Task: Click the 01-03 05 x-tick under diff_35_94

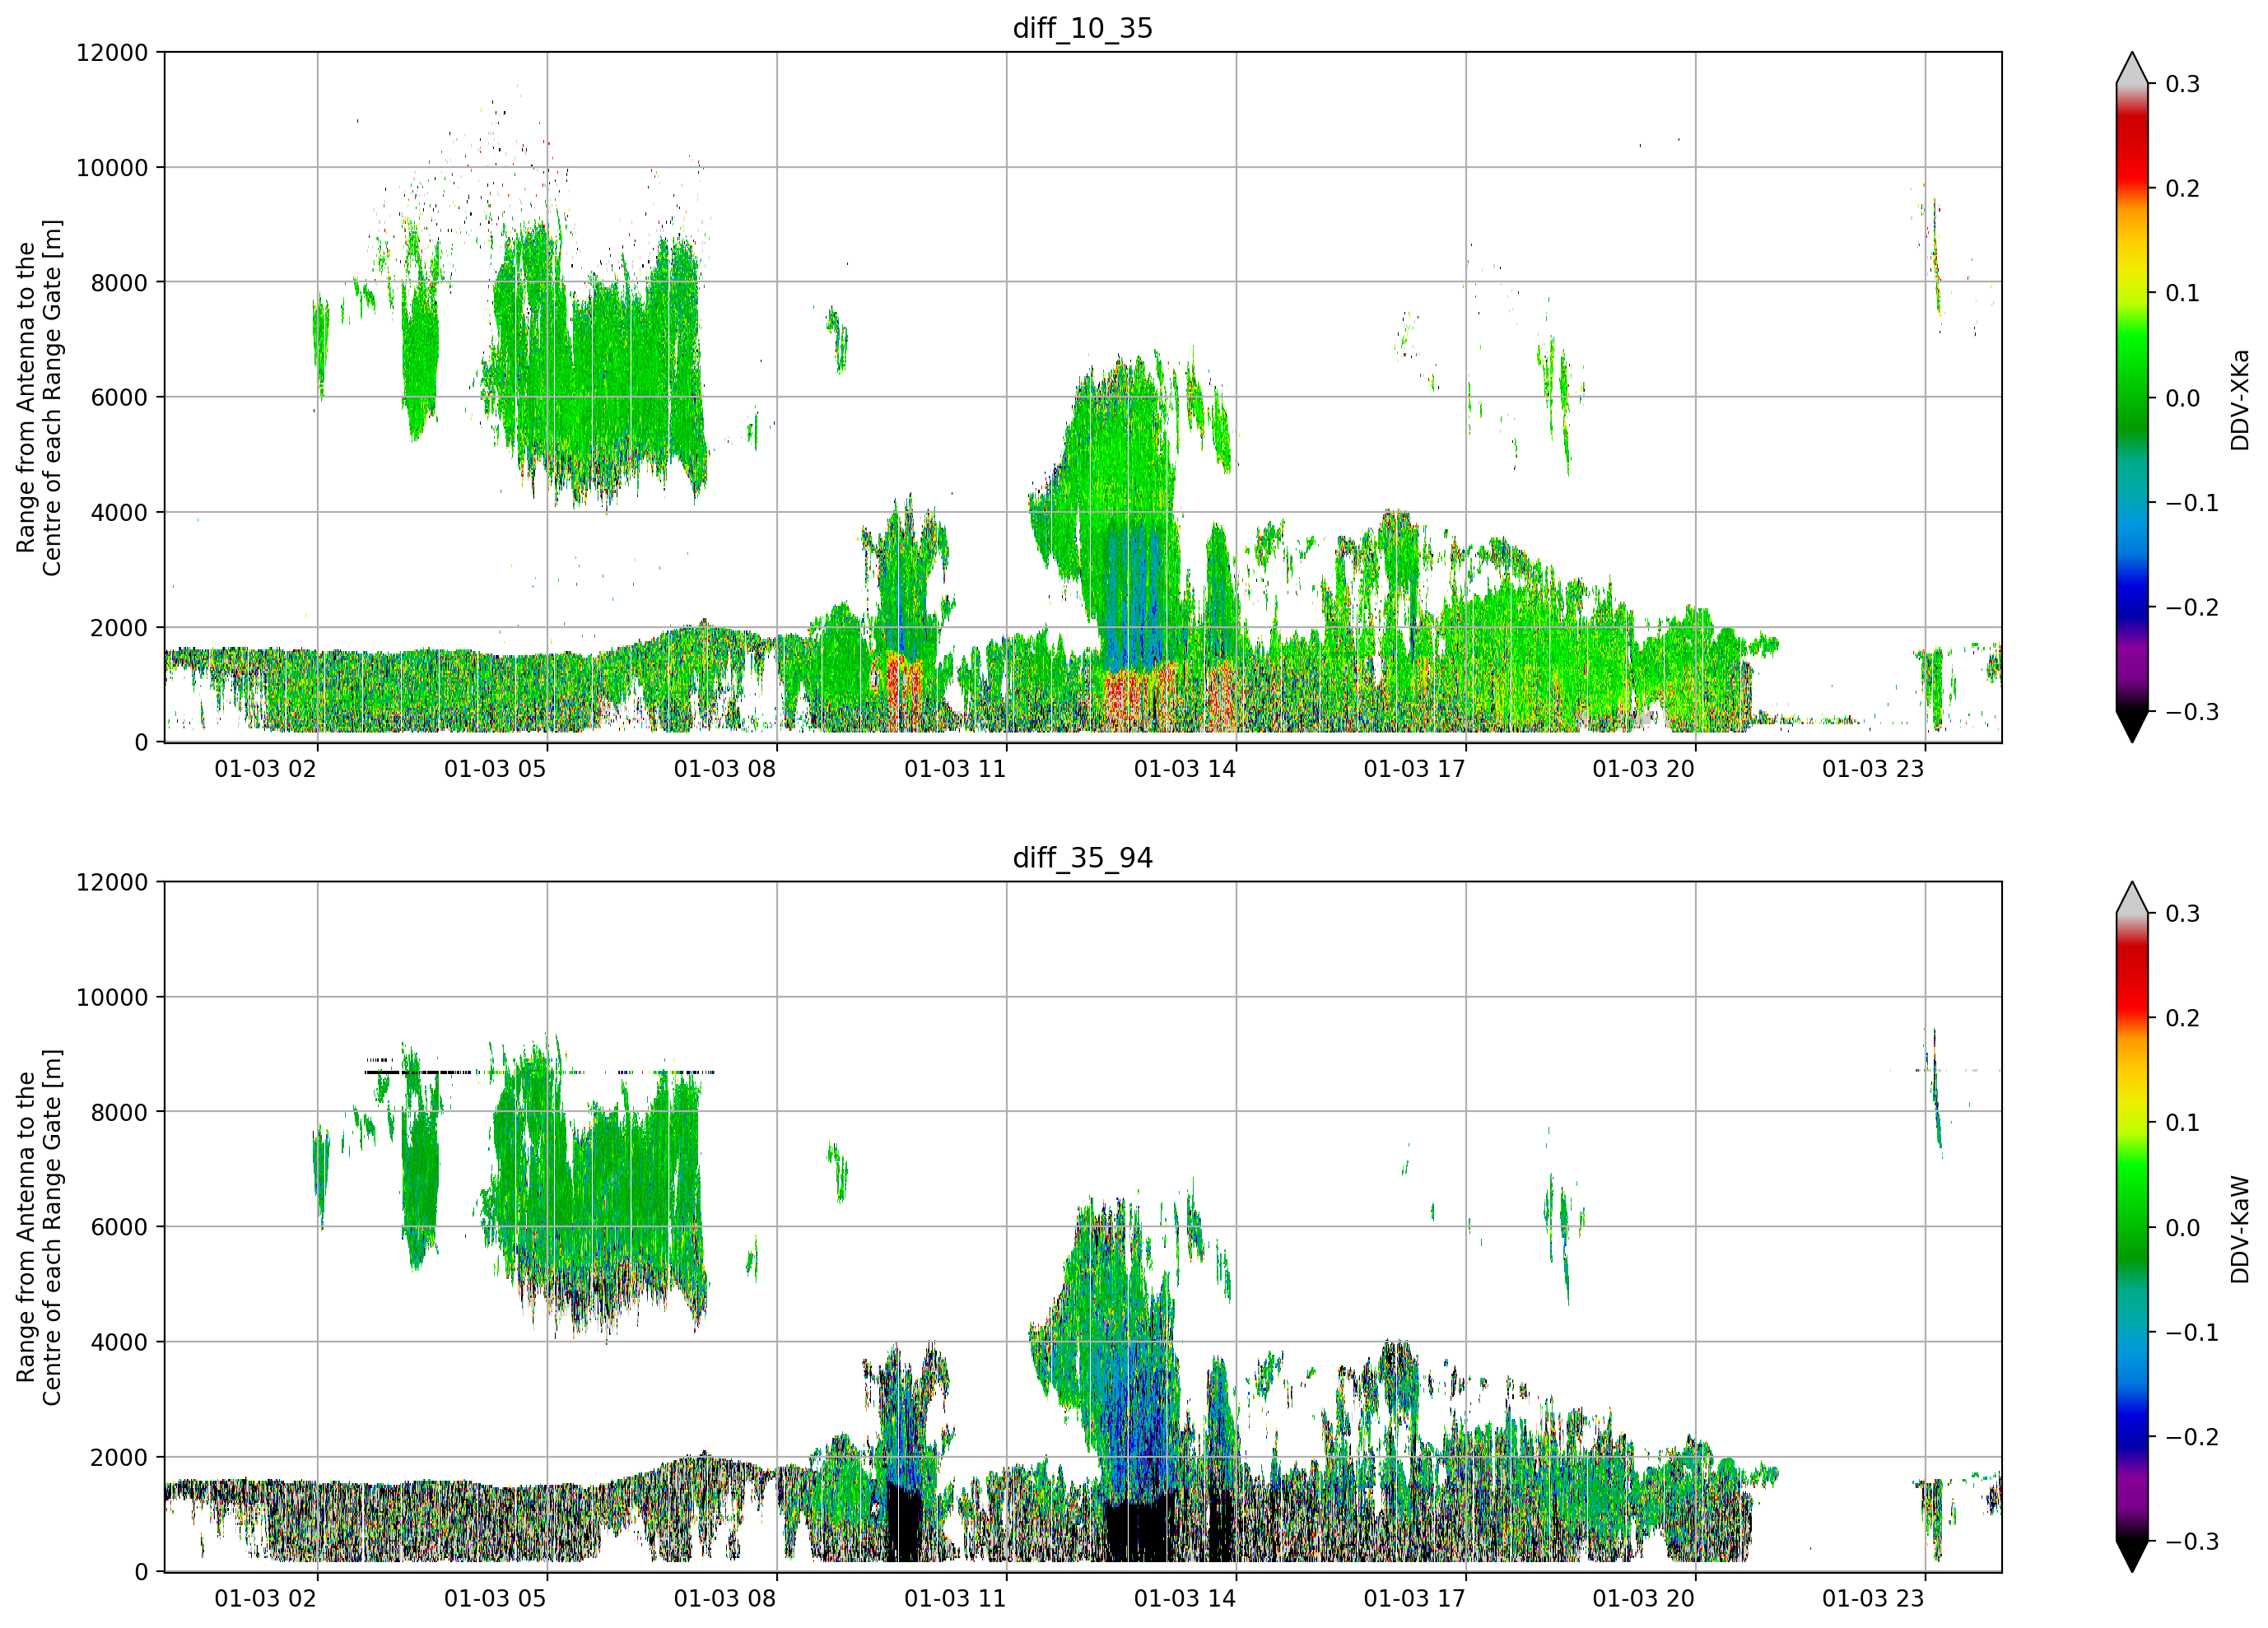Action: tap(495, 1598)
